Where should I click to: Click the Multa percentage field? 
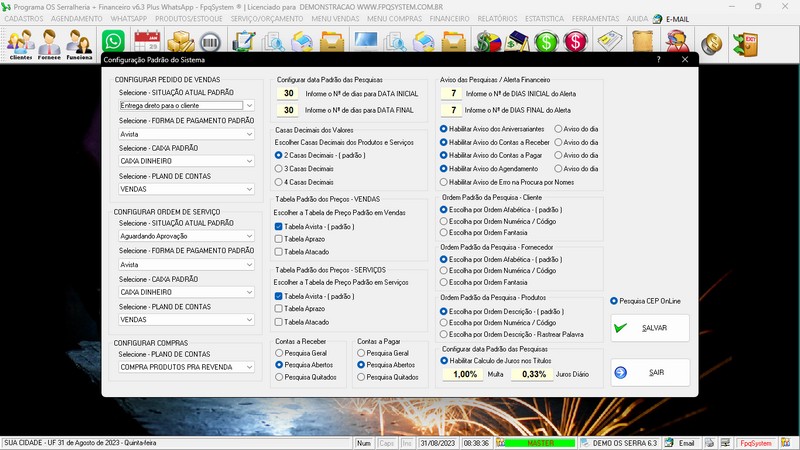(465, 374)
